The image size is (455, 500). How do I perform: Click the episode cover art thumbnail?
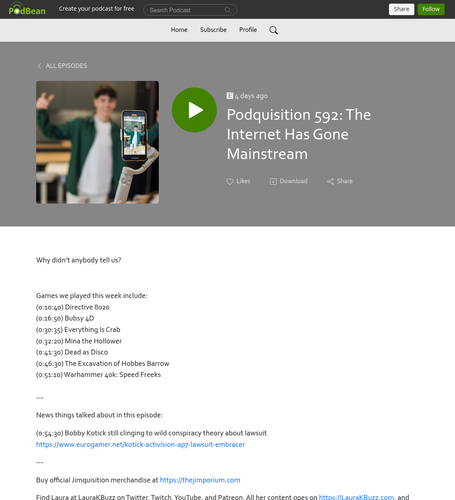click(x=97, y=142)
